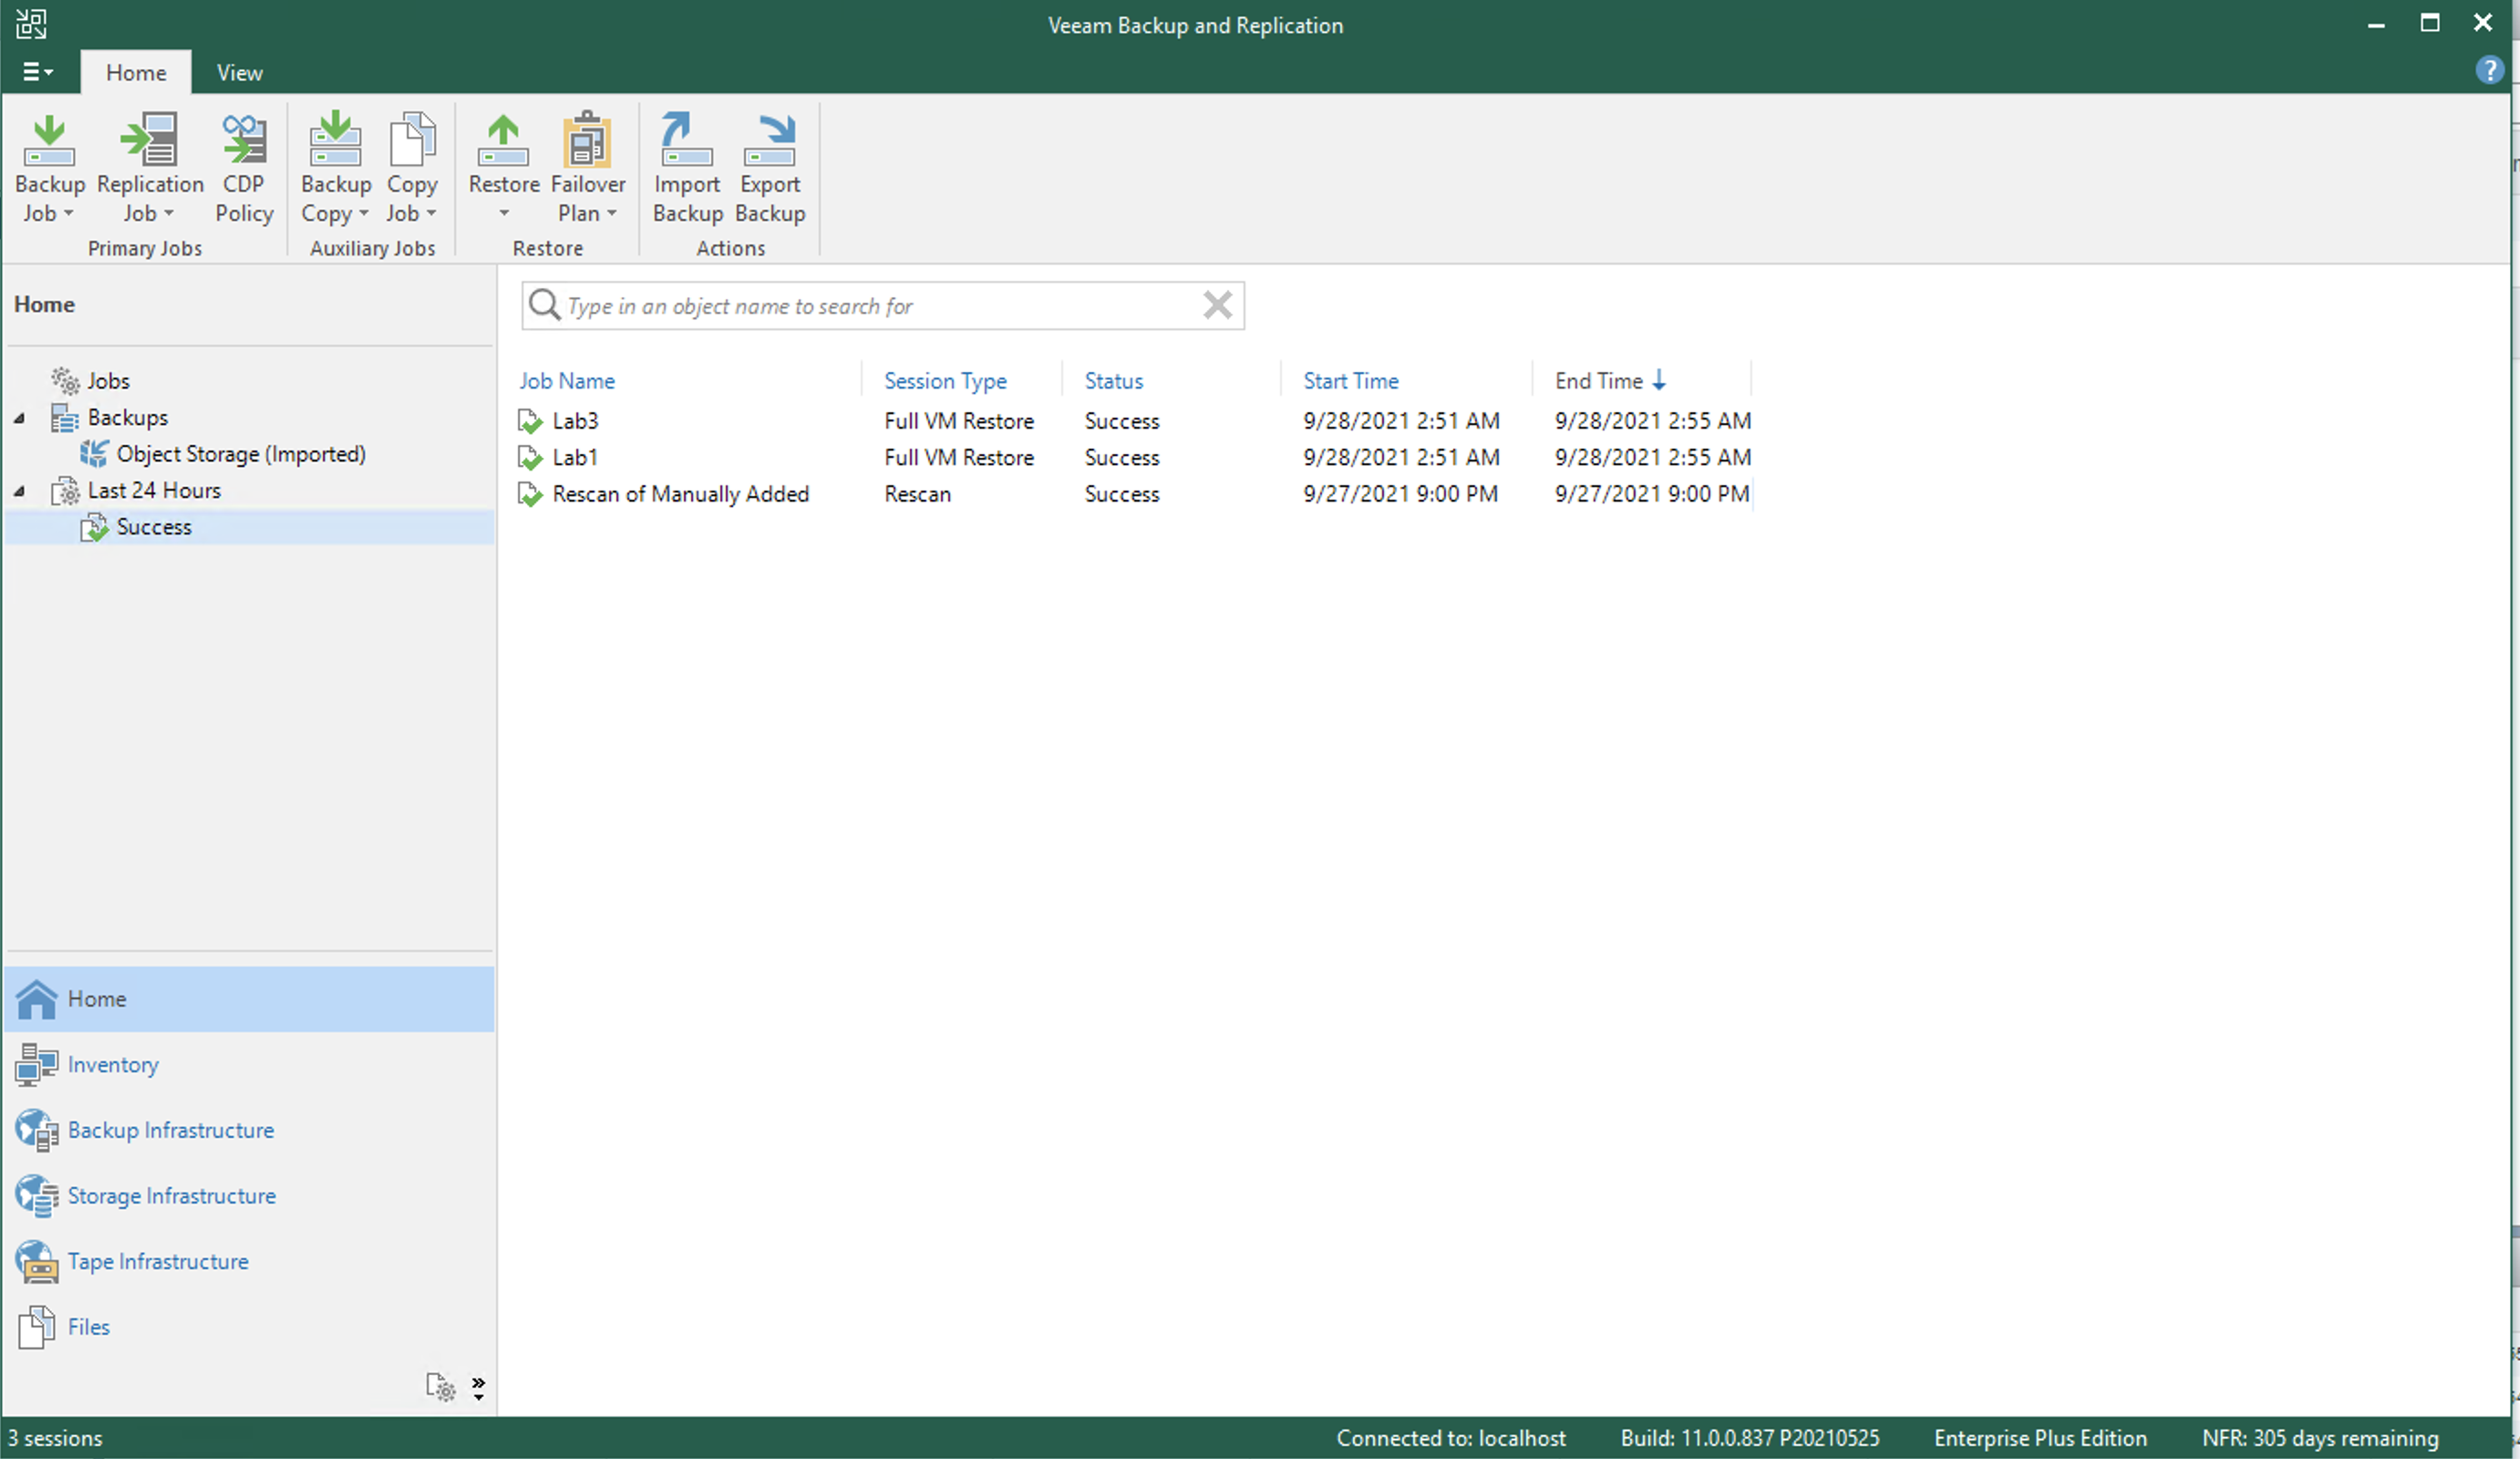The image size is (2520, 1459).
Task: Click "Enterprise Plus Edition" in status bar
Action: click(2040, 1438)
